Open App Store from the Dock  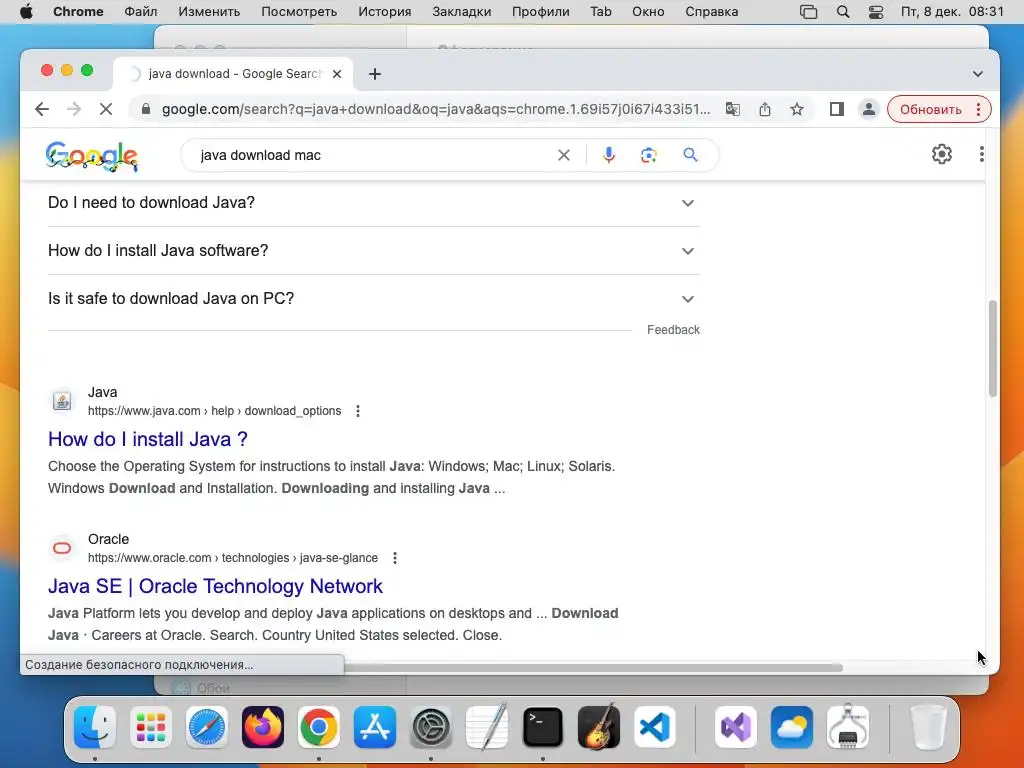click(375, 727)
